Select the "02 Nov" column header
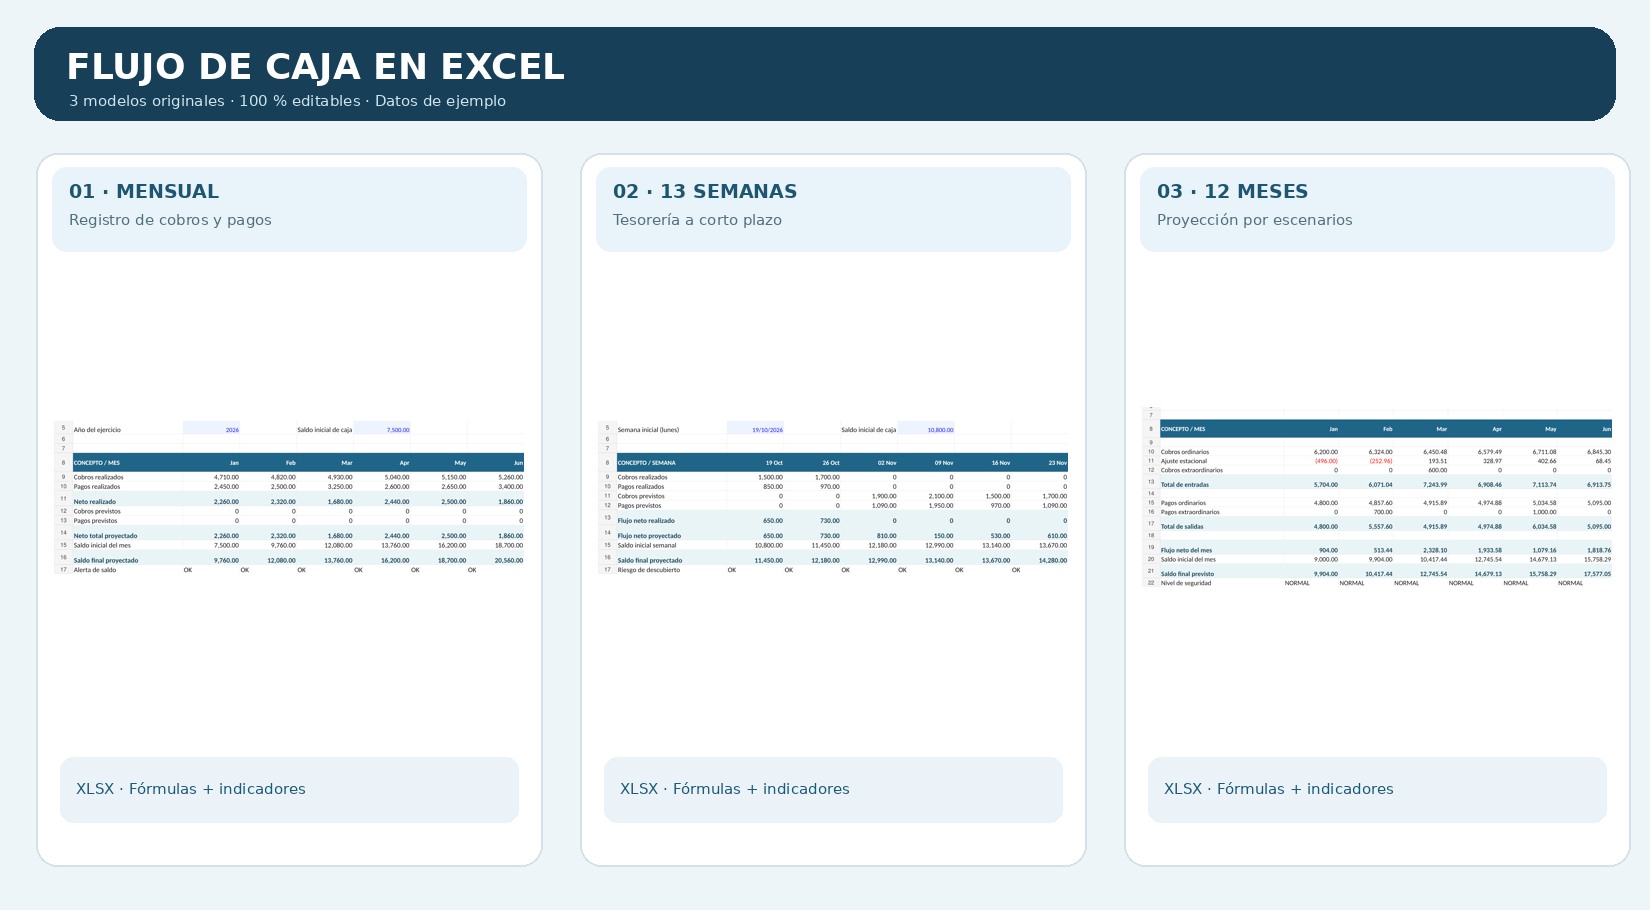The height and width of the screenshot is (910, 1650). point(887,463)
